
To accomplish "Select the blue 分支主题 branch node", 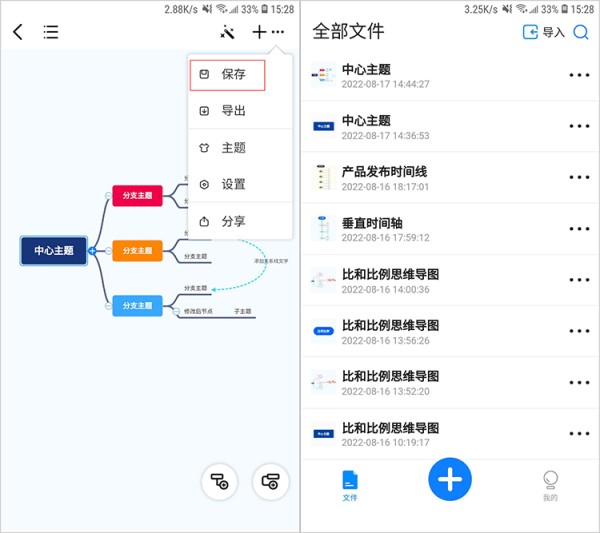I will 137,306.
